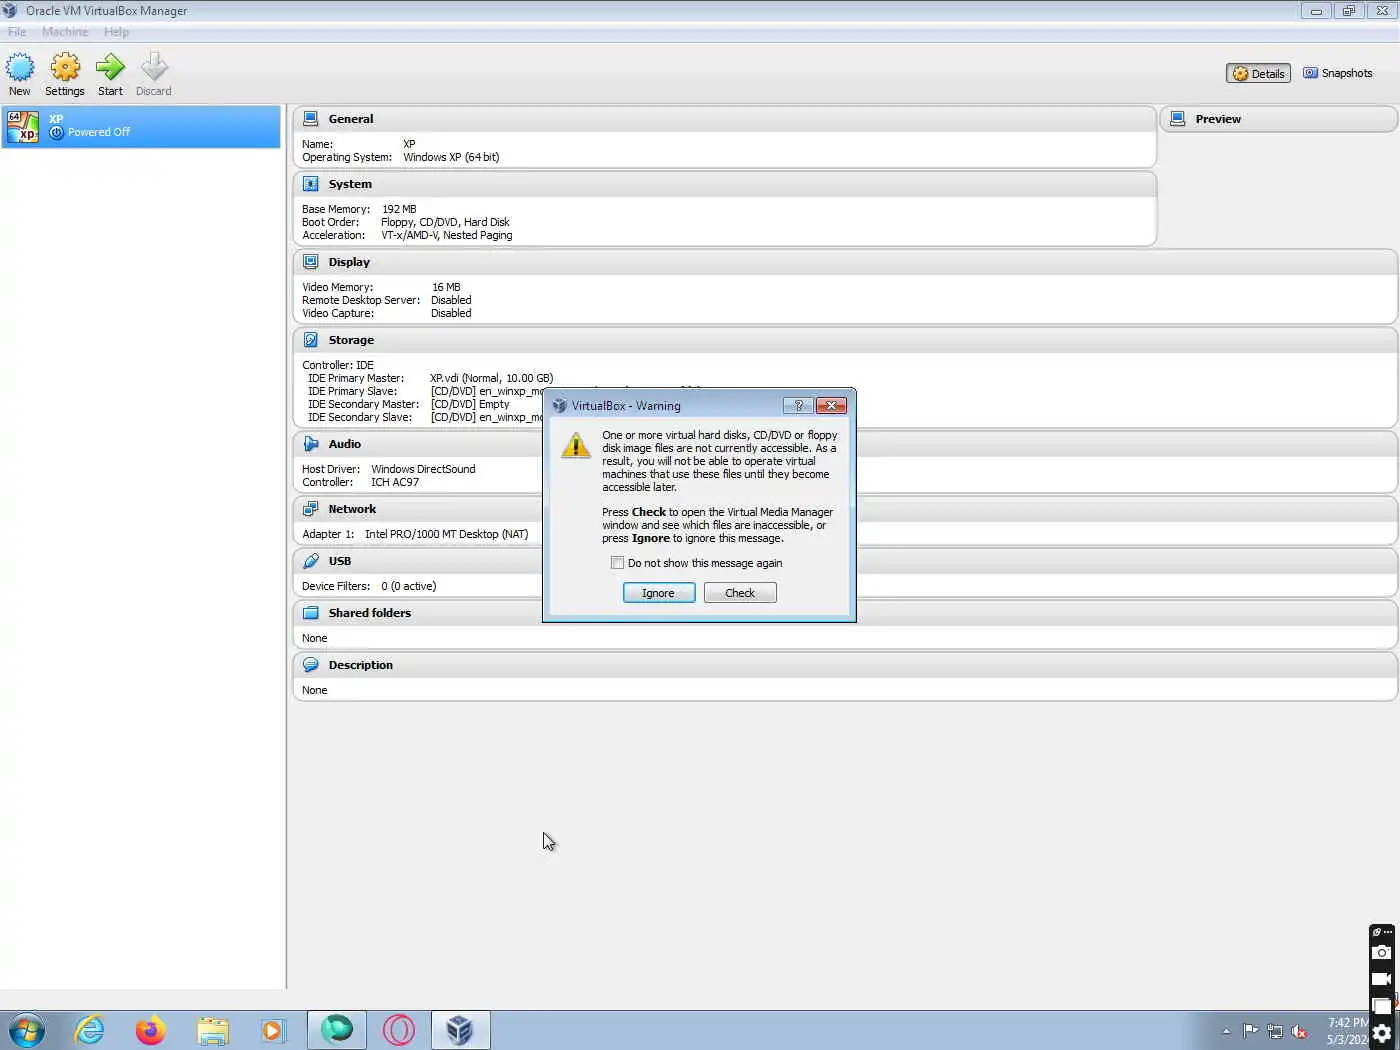
Task: Click the System section header title
Action: tap(350, 184)
